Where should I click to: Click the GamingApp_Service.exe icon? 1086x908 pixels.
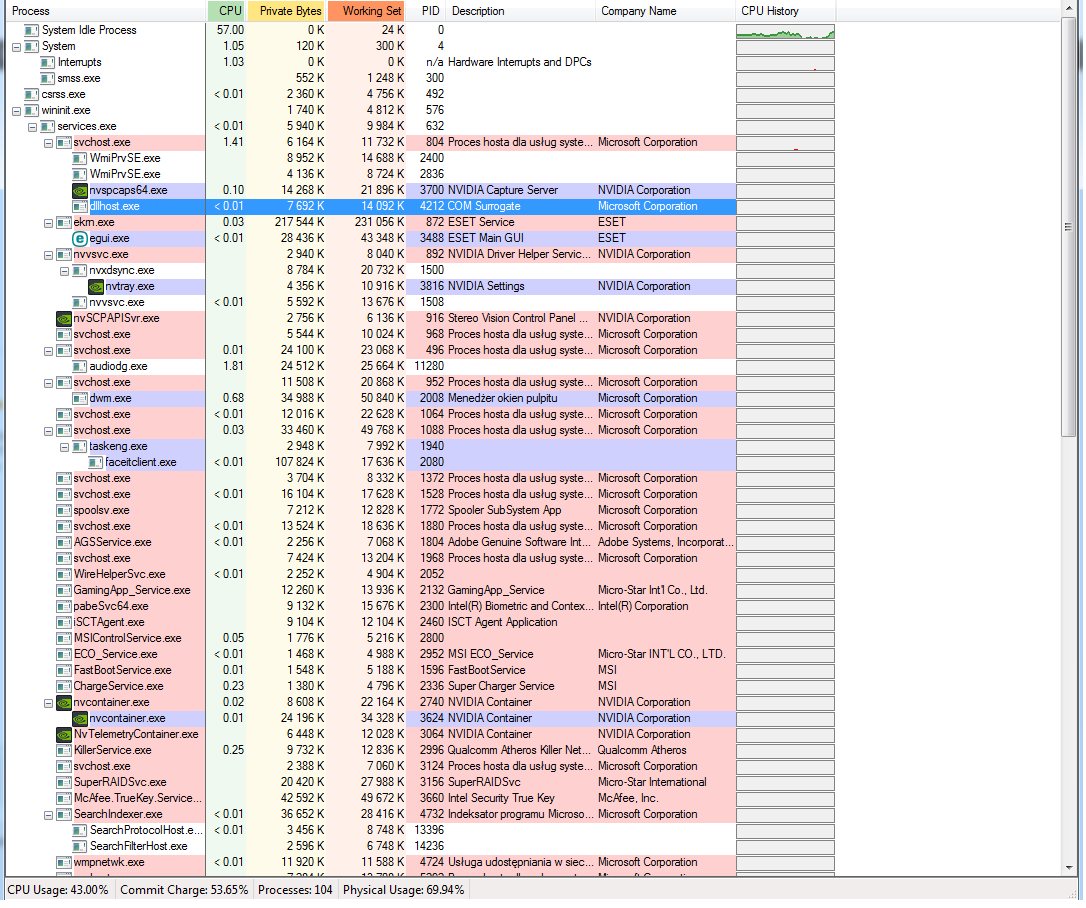pyautogui.click(x=64, y=590)
